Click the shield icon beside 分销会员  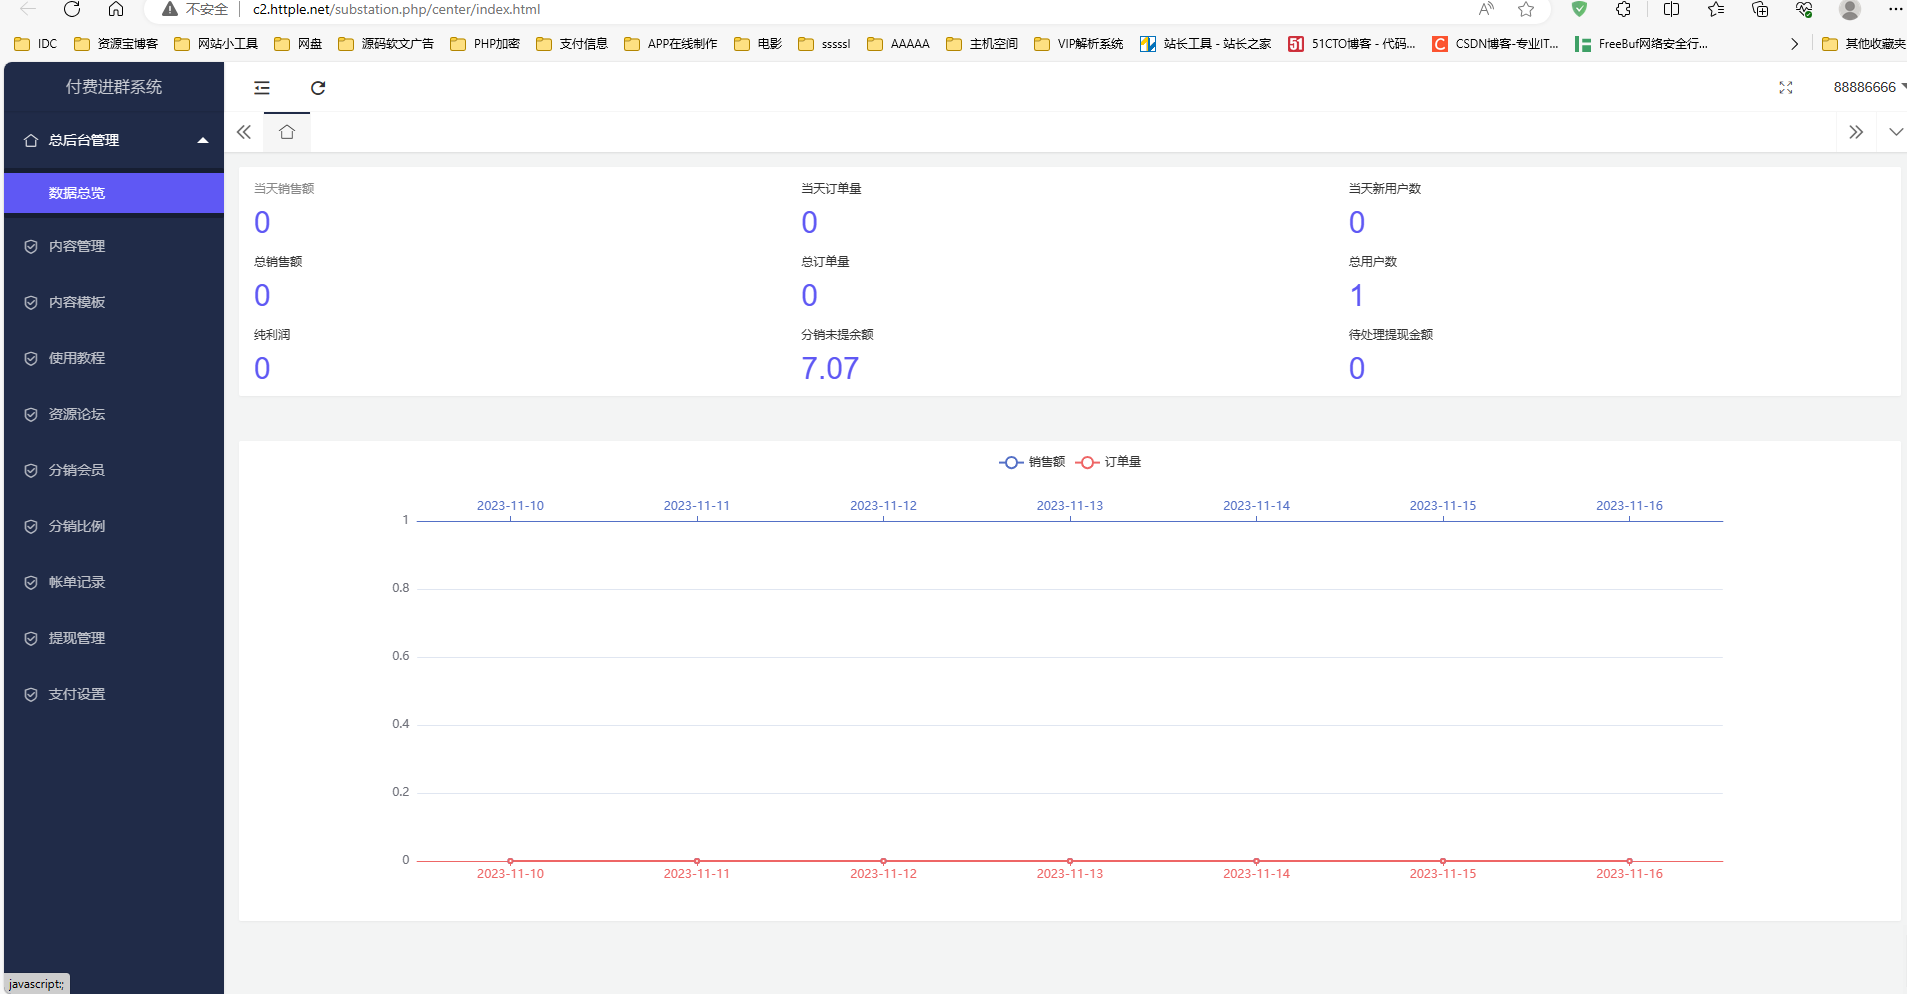tap(31, 470)
